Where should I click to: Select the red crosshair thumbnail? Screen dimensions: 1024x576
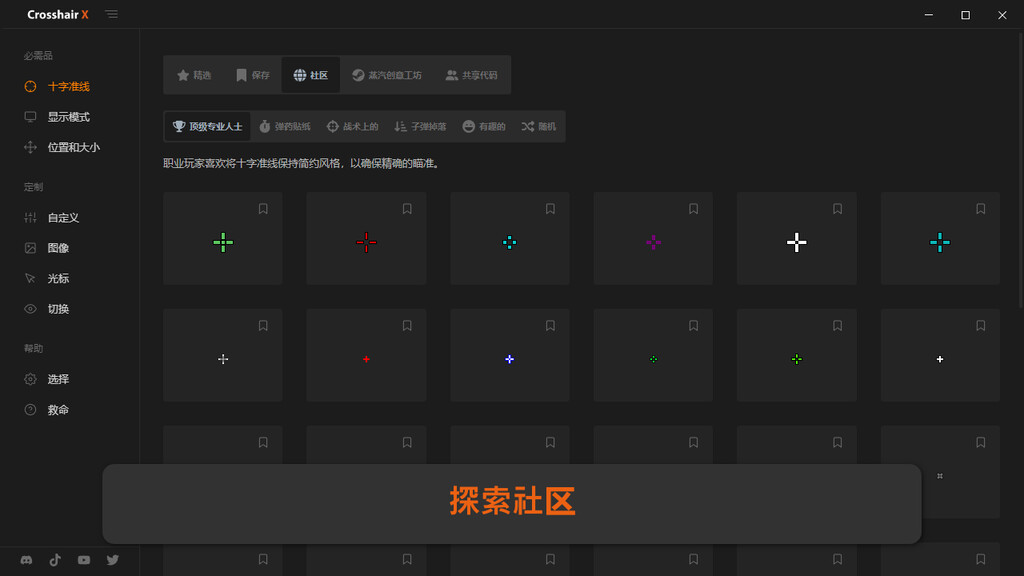click(366, 242)
